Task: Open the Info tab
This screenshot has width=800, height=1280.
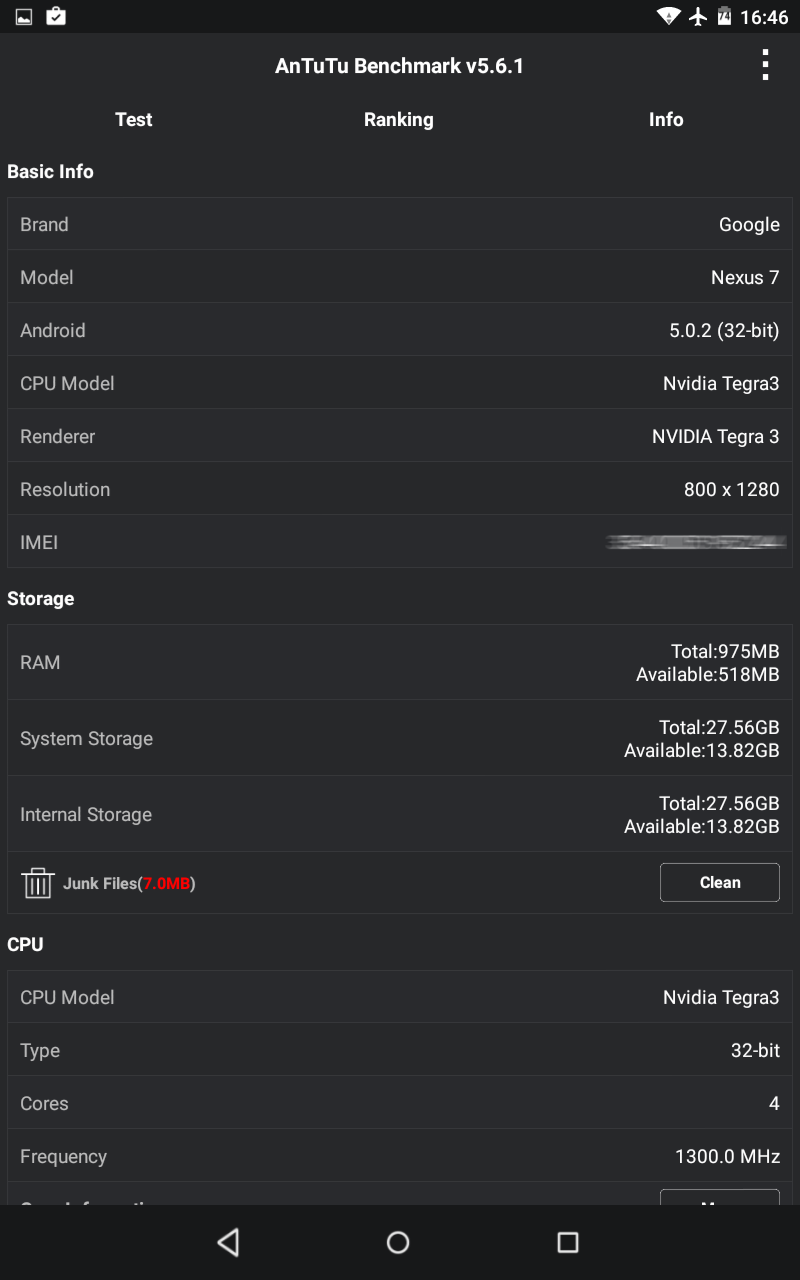Action: tap(666, 120)
